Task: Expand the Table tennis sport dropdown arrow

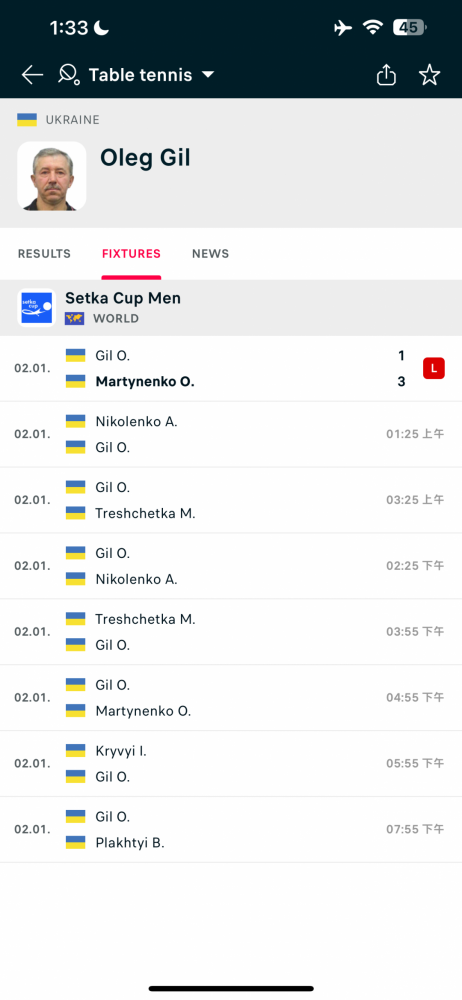Action: pos(208,75)
